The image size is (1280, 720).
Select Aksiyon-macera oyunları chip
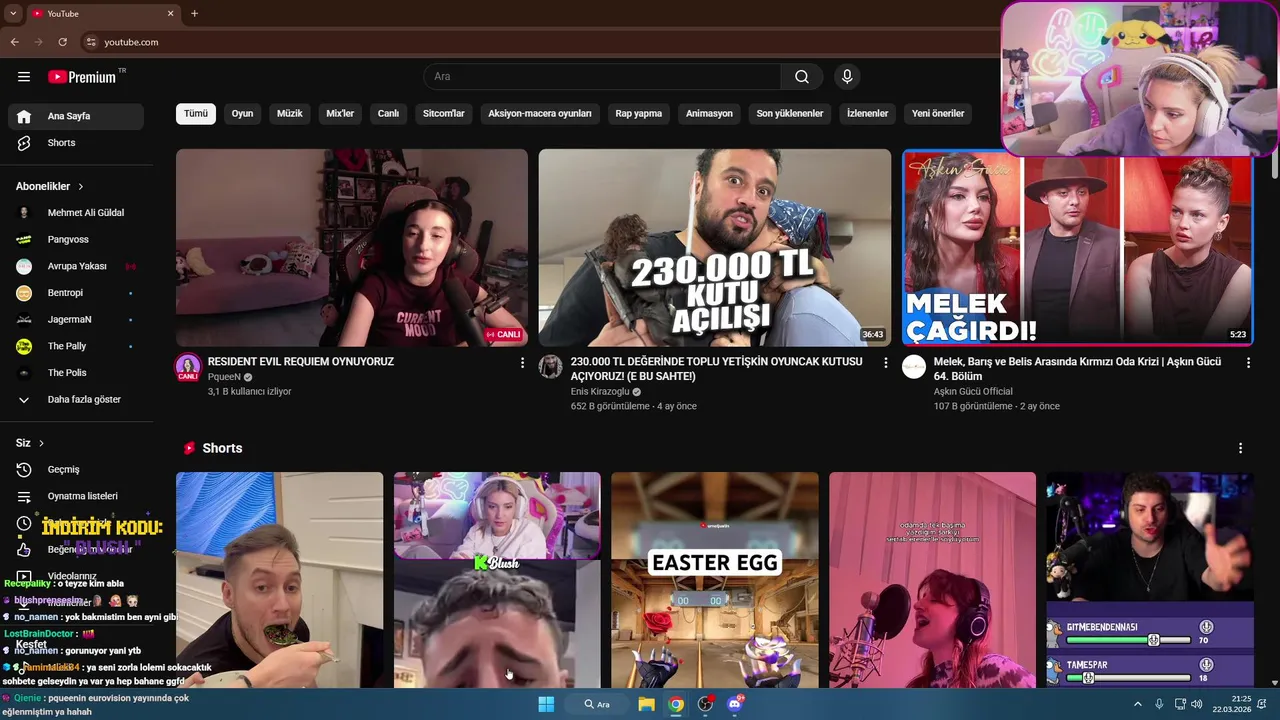[540, 113]
